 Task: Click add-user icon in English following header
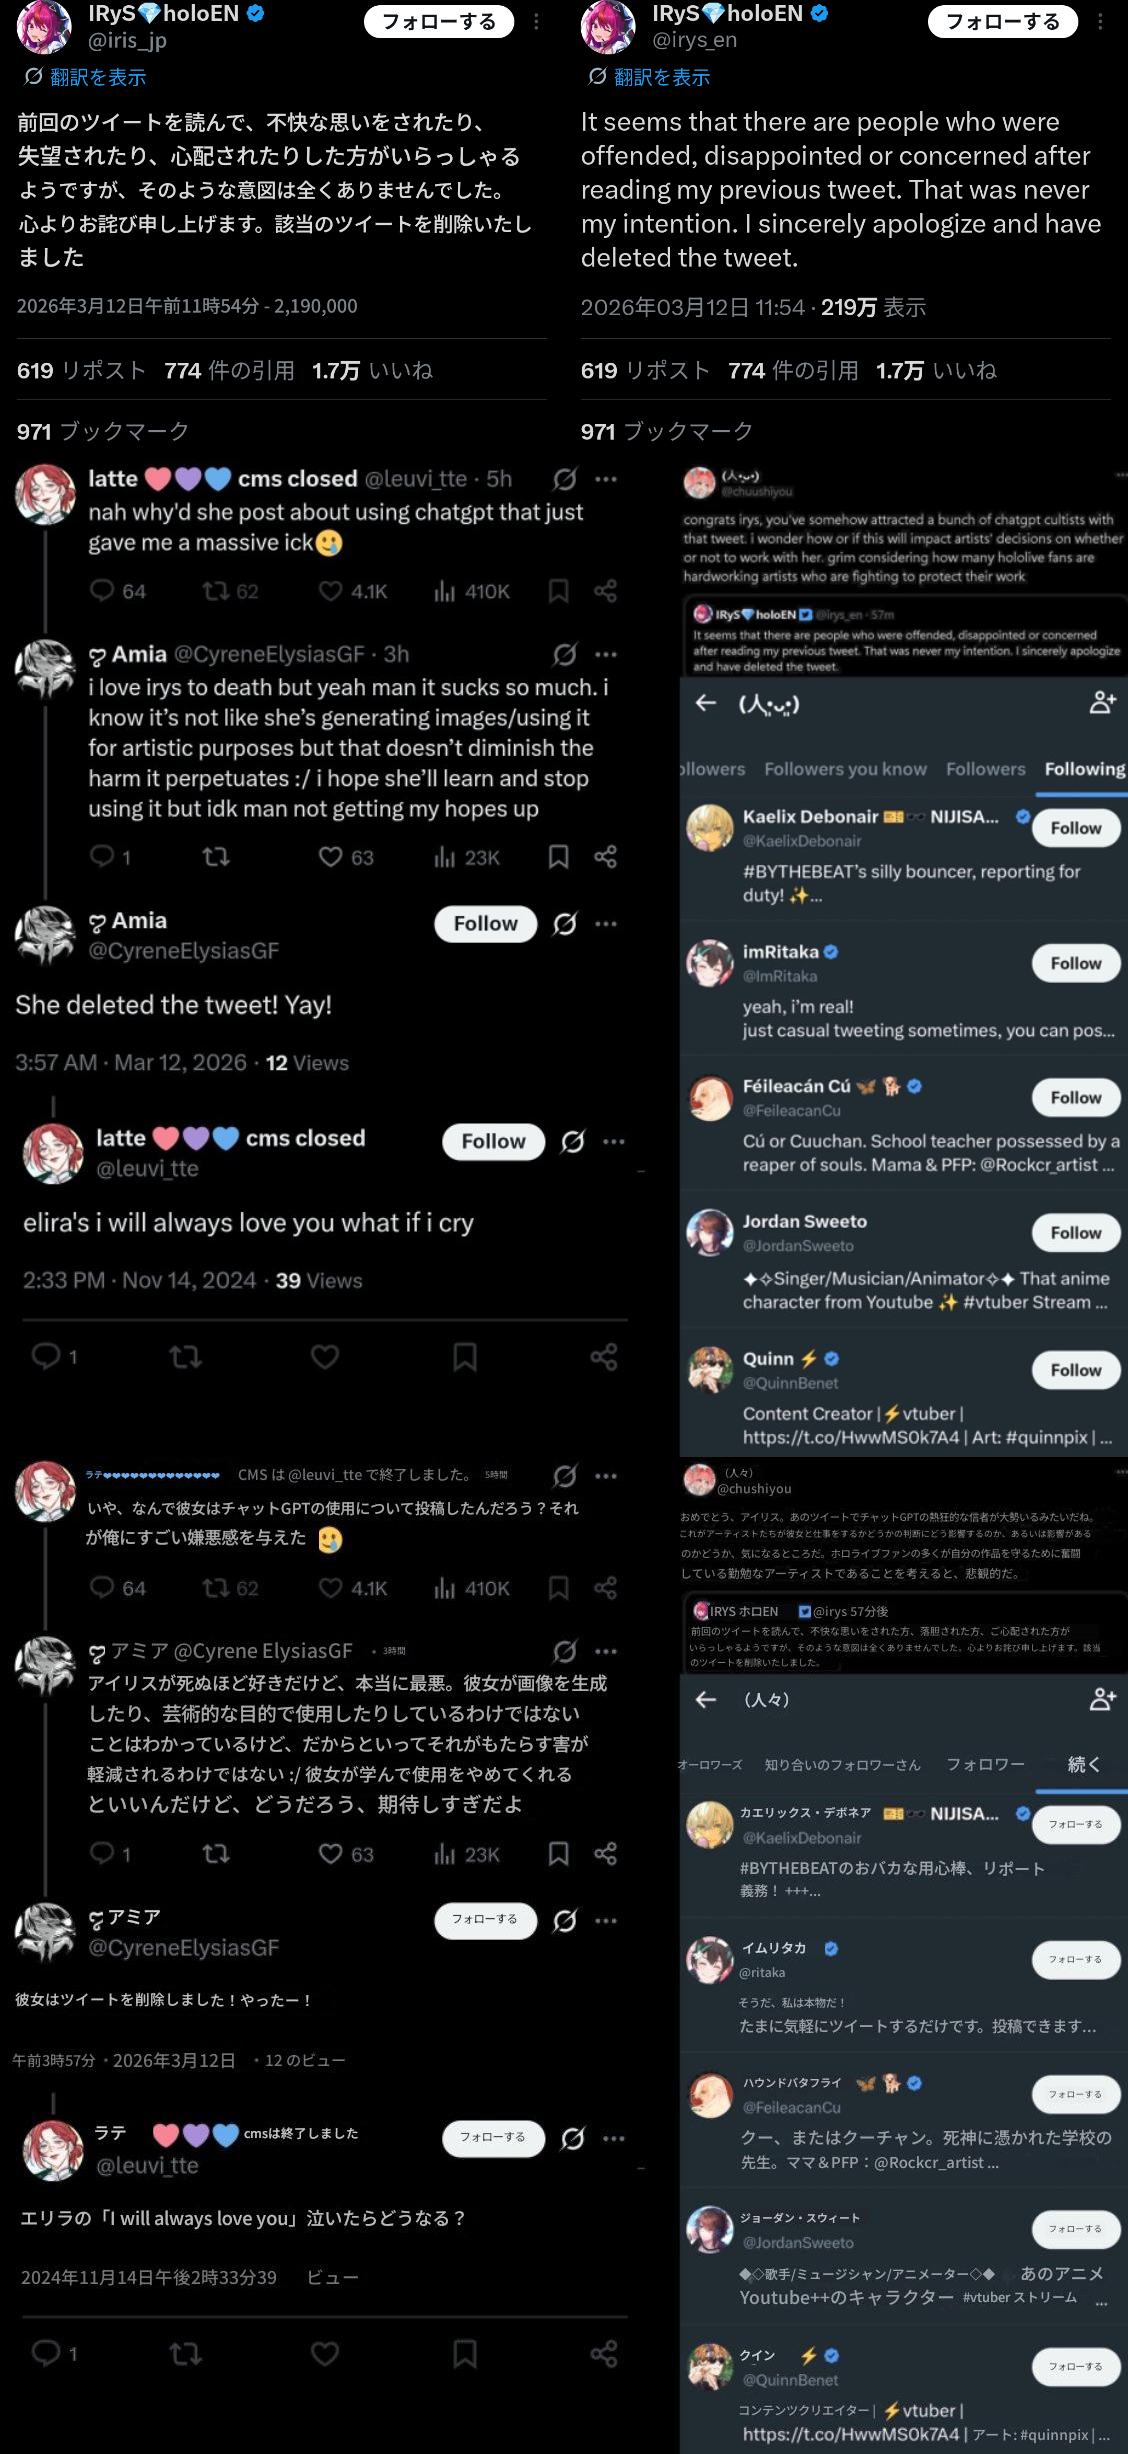tap(1102, 703)
